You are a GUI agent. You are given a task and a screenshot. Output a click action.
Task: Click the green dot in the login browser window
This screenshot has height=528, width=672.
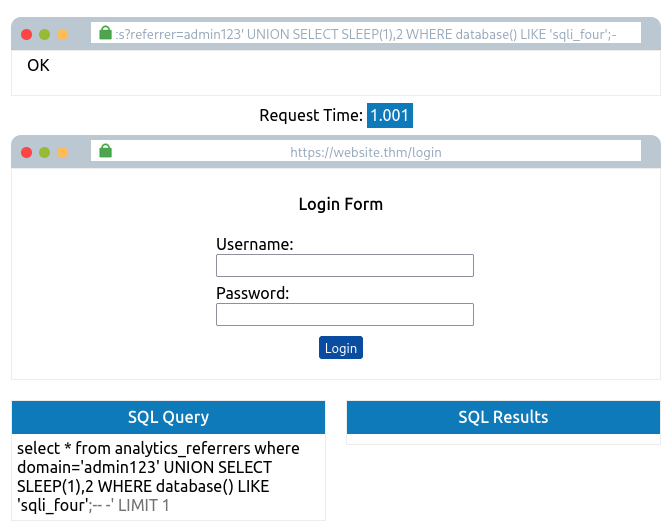point(45,152)
